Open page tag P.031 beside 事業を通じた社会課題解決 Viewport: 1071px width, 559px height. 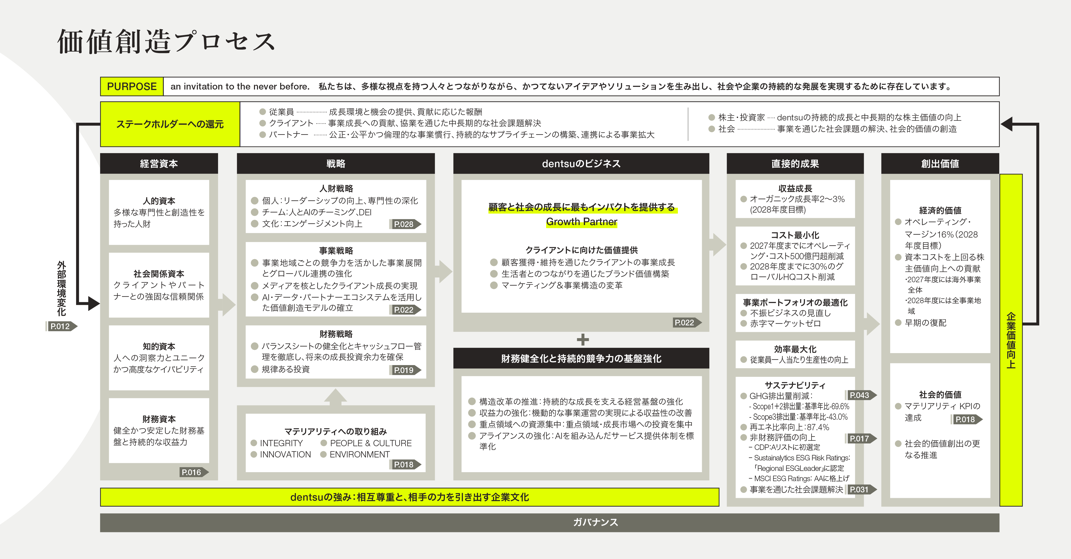pos(861,489)
